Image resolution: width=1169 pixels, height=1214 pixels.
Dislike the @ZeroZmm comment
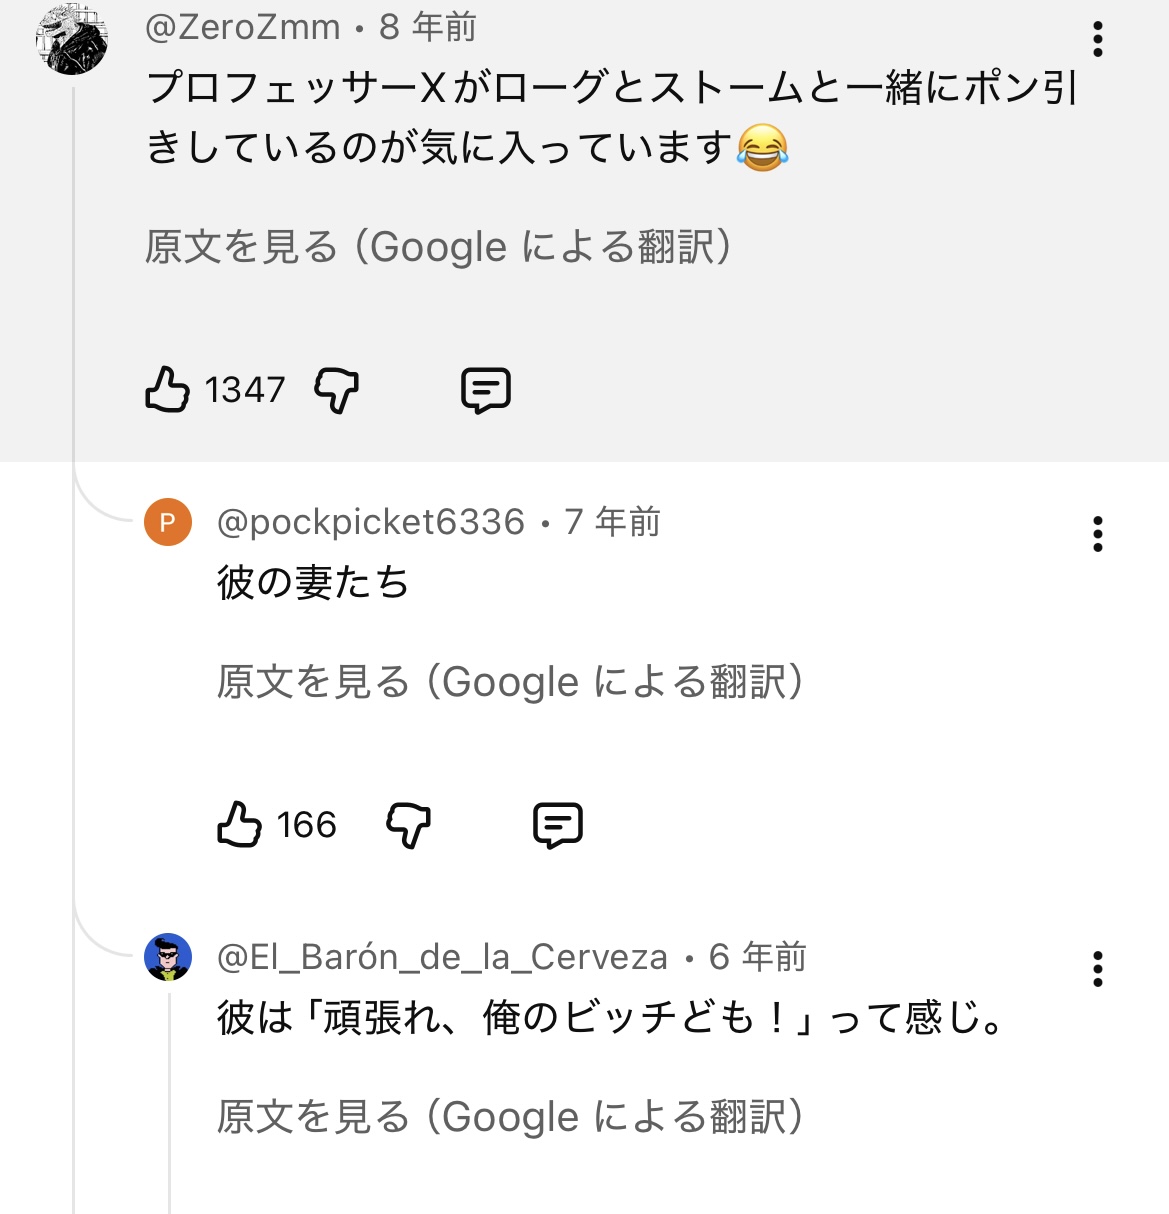pos(336,390)
